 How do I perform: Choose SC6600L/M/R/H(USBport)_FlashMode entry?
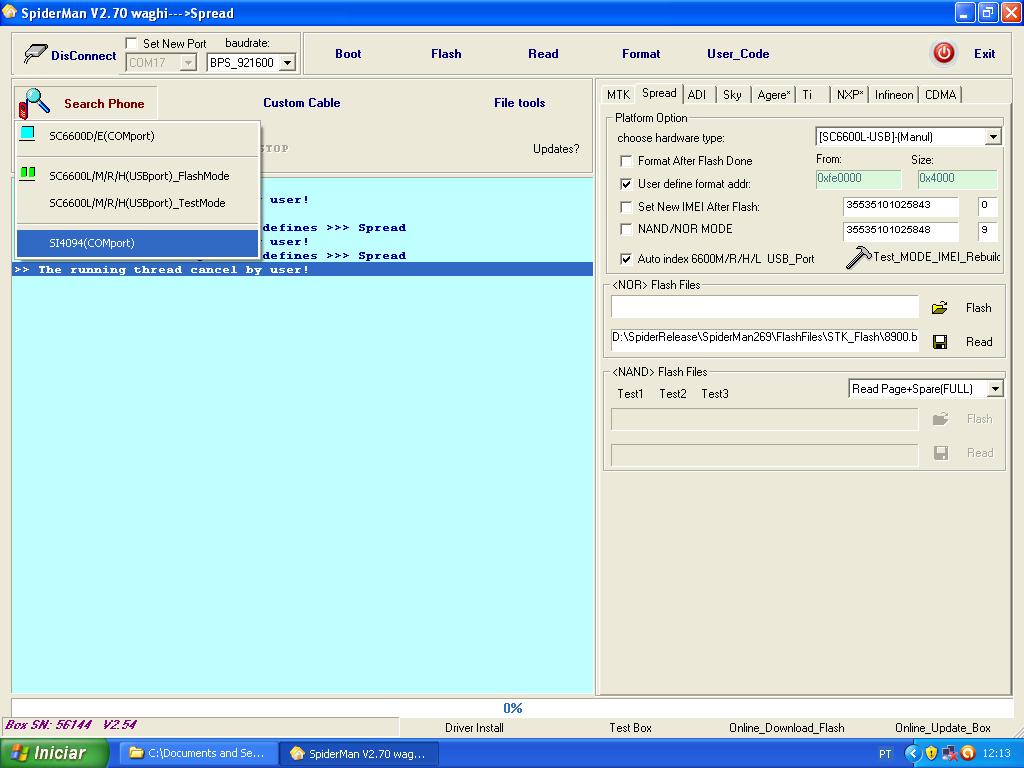[x=138, y=176]
